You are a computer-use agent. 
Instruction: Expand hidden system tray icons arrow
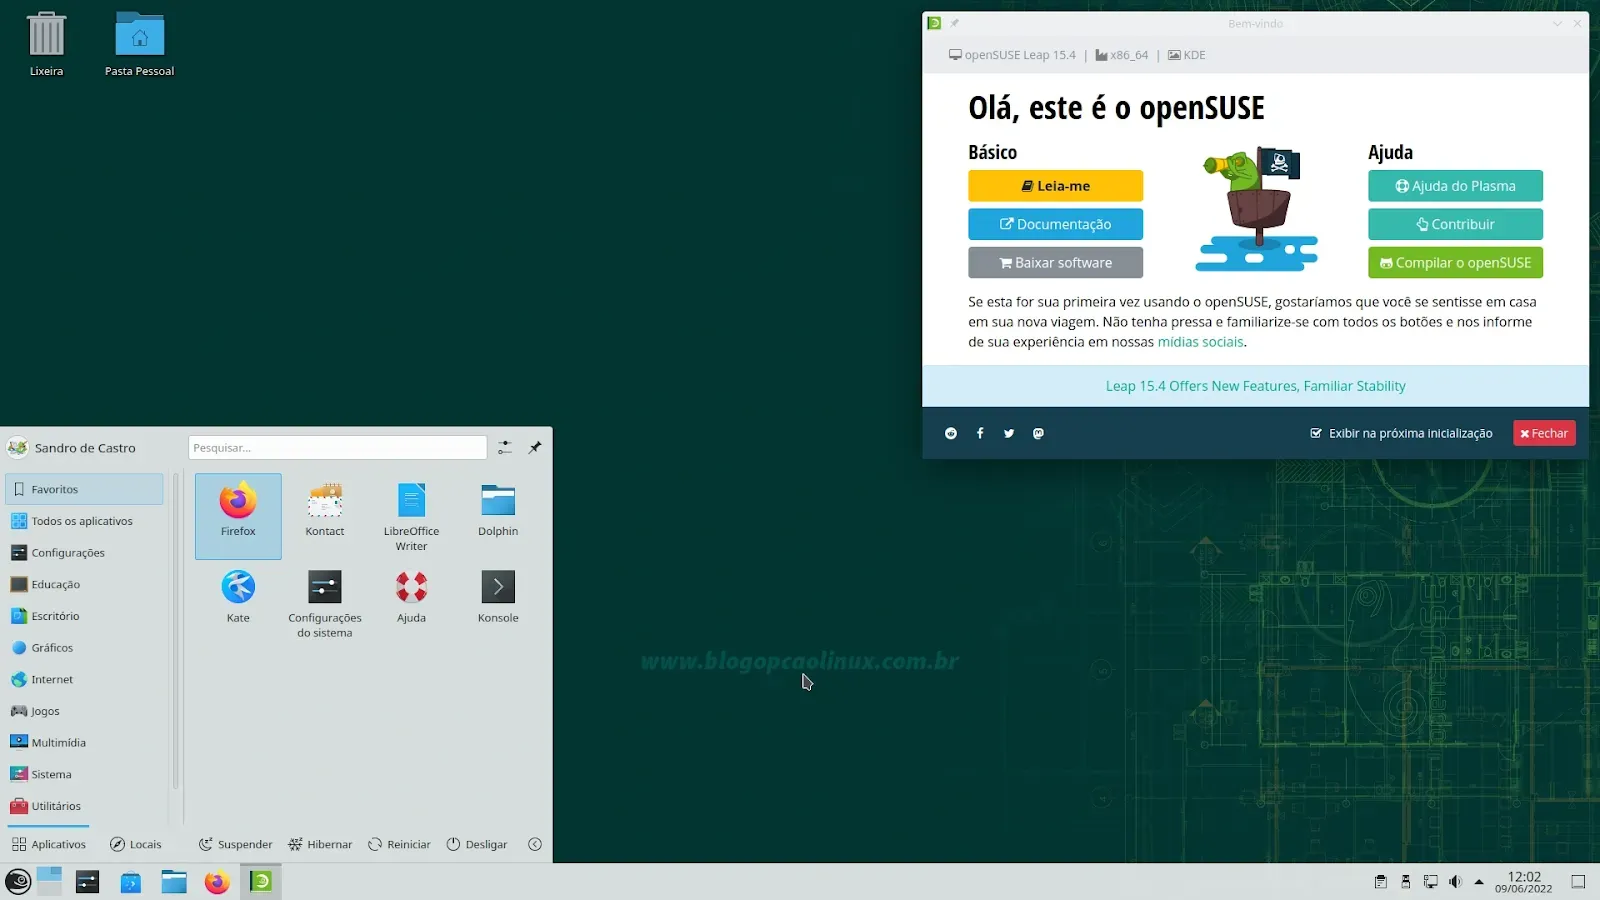1479,882
